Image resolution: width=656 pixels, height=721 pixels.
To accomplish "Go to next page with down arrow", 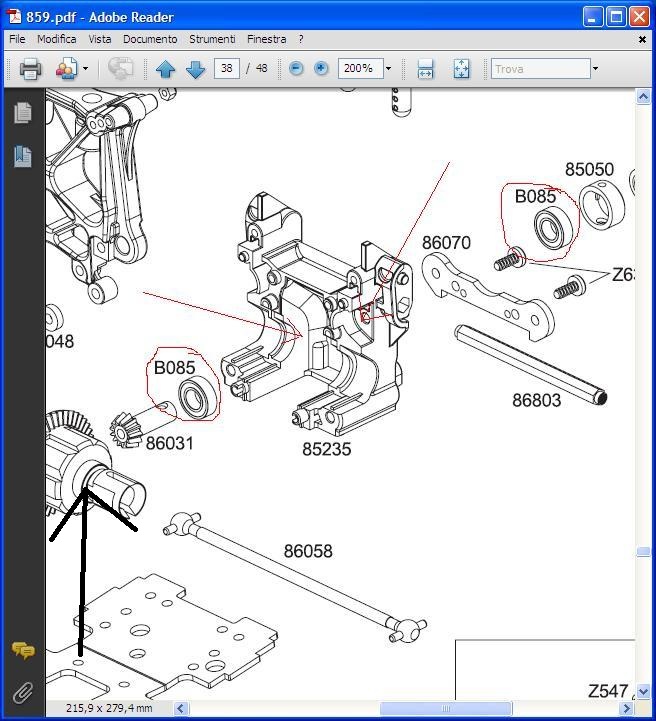I will click(x=195, y=69).
